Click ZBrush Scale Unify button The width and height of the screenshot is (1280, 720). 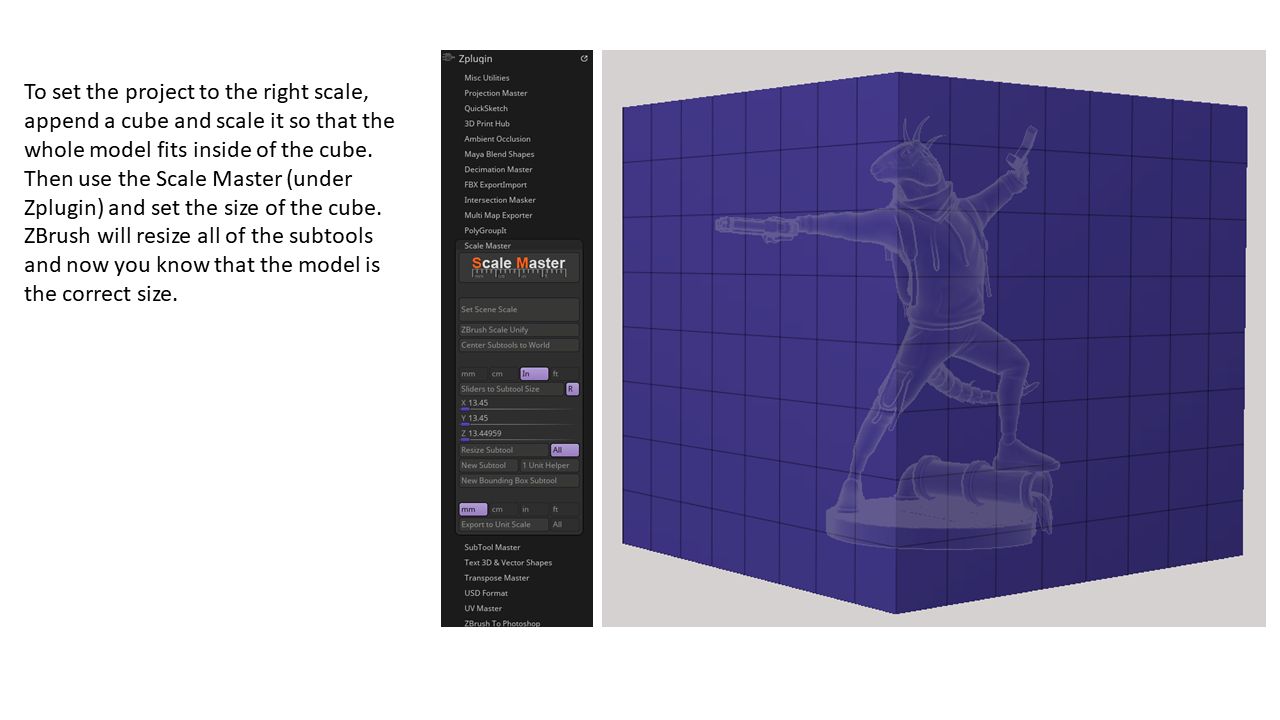519,330
